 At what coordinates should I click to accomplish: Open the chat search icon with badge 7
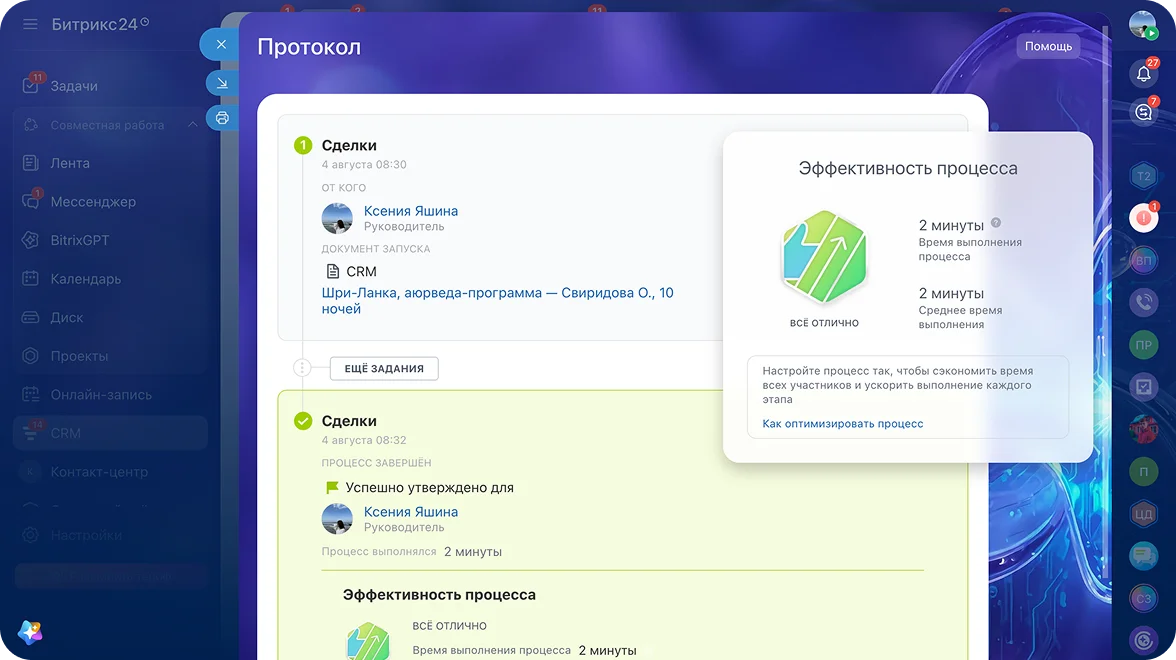click(1143, 112)
